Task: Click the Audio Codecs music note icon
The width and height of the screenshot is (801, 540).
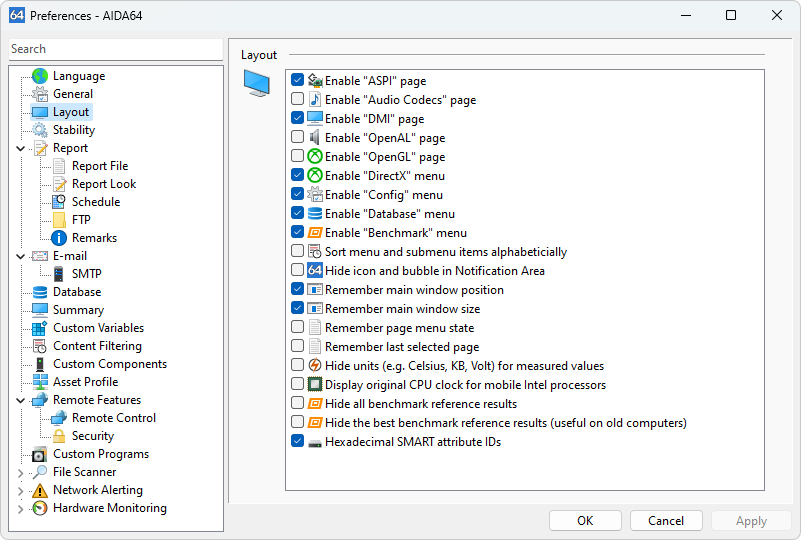Action: coord(315,100)
